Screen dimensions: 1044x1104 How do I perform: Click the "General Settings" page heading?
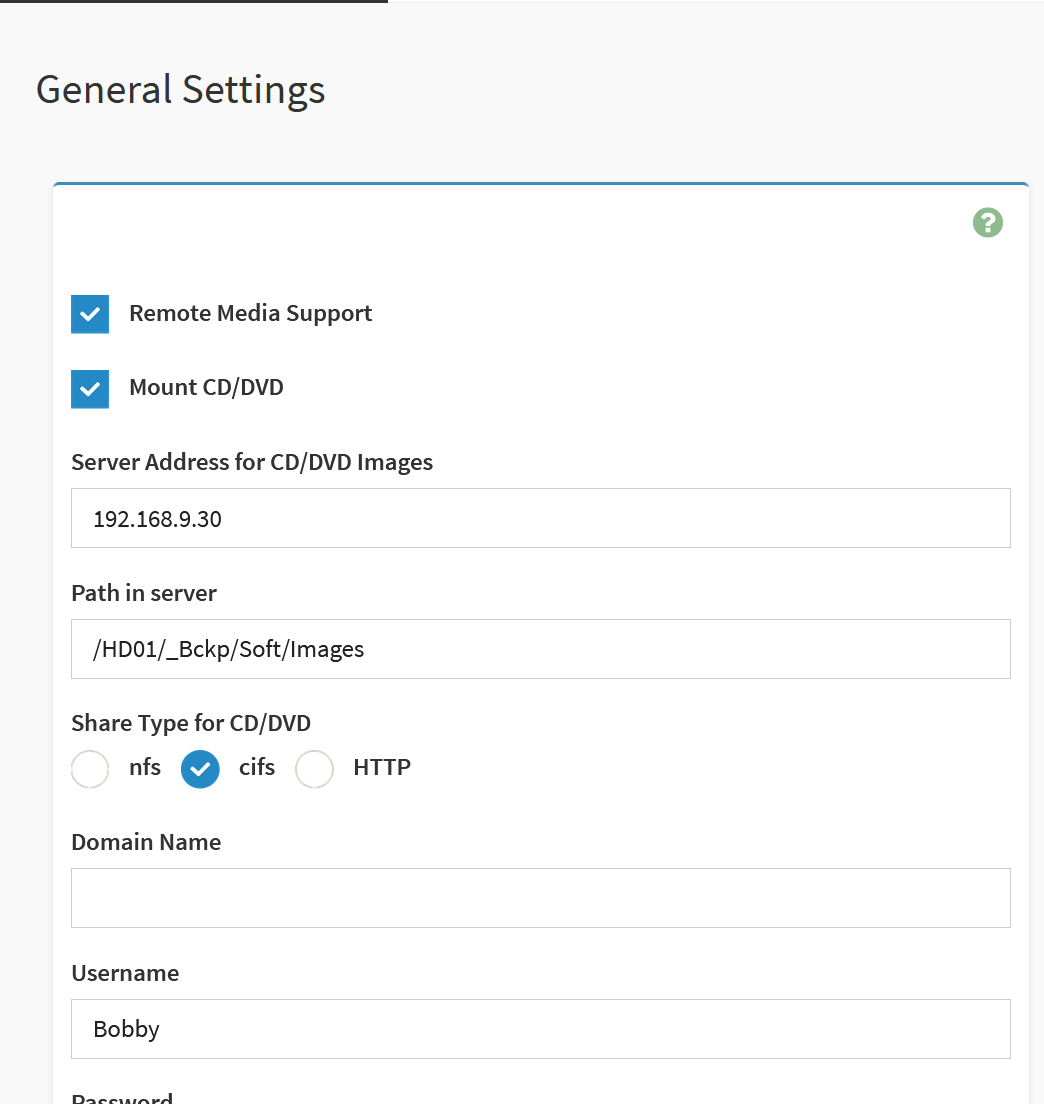[181, 89]
